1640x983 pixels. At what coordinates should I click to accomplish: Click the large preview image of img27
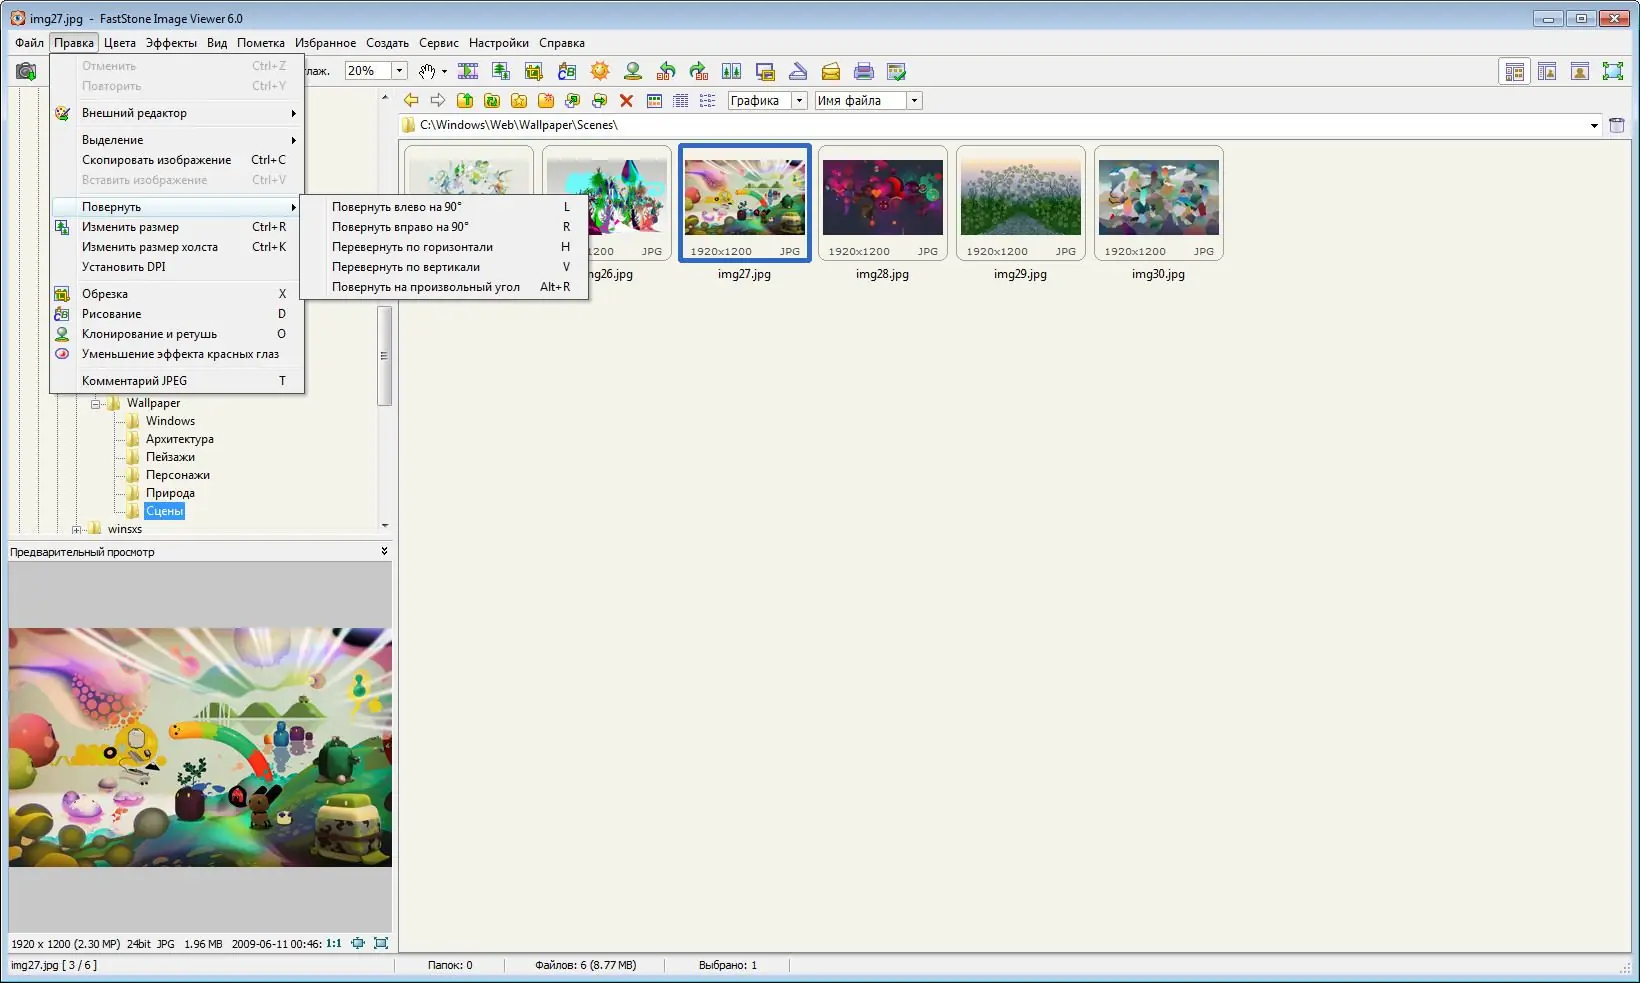click(x=200, y=747)
